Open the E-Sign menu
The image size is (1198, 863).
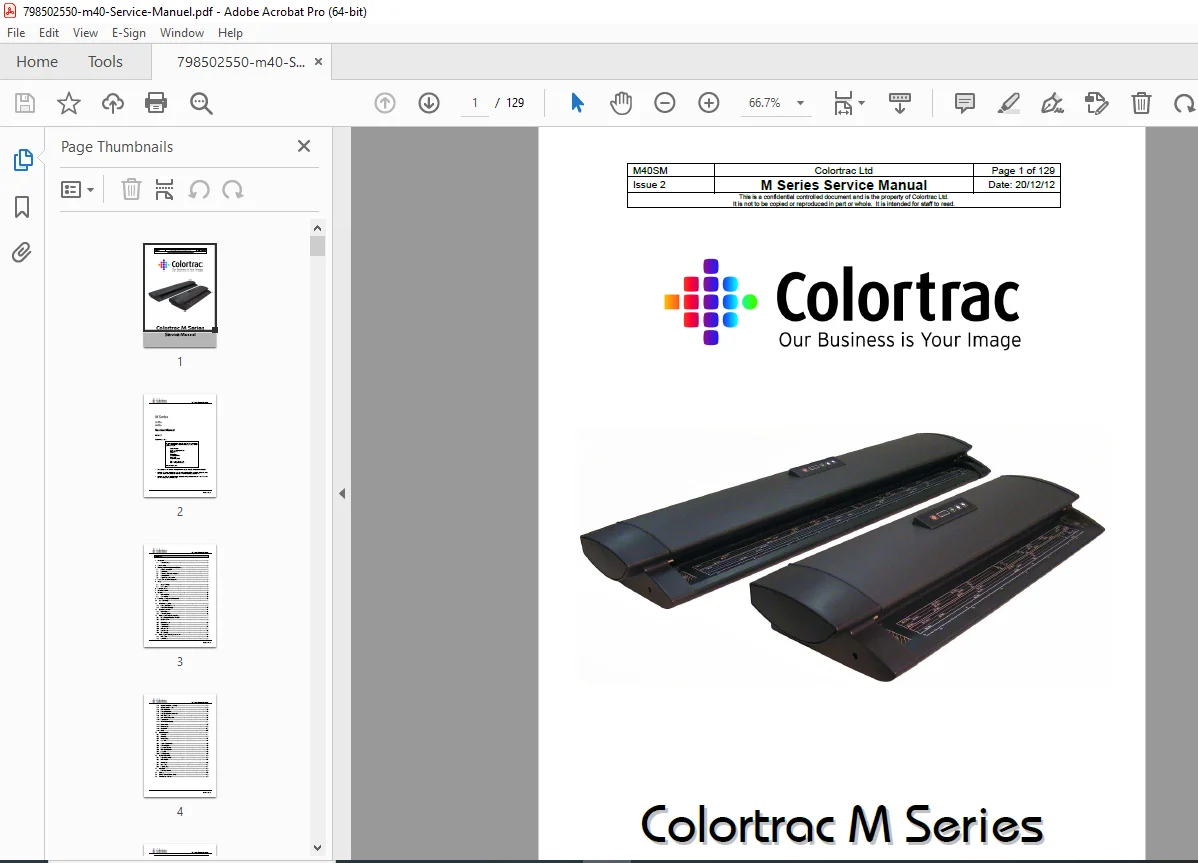pos(128,33)
